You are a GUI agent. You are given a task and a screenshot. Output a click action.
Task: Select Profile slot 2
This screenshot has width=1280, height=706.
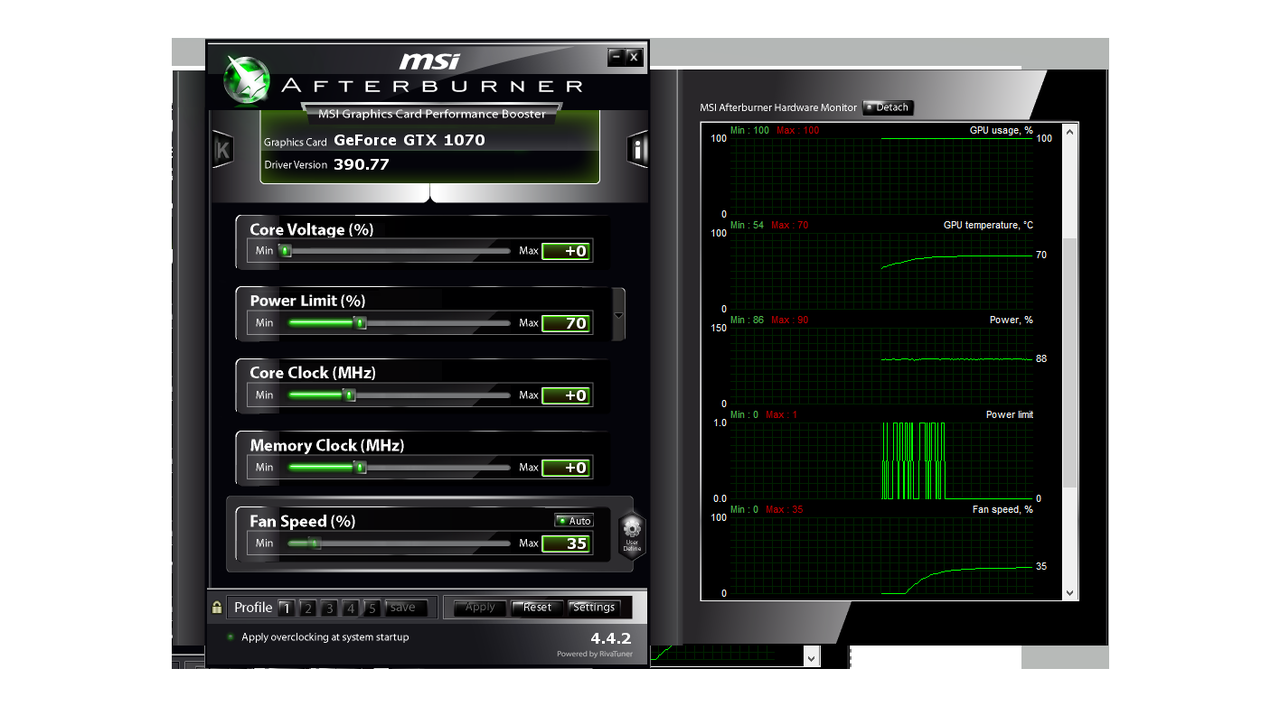pos(308,608)
